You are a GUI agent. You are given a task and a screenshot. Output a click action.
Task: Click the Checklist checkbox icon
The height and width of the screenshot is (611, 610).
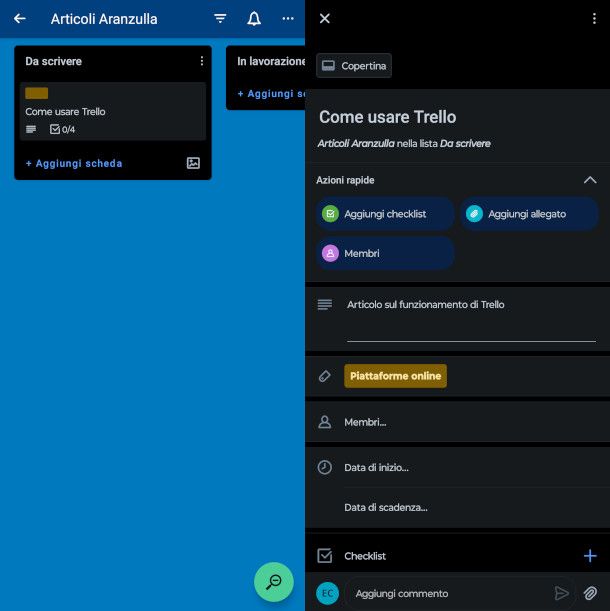pyautogui.click(x=325, y=556)
